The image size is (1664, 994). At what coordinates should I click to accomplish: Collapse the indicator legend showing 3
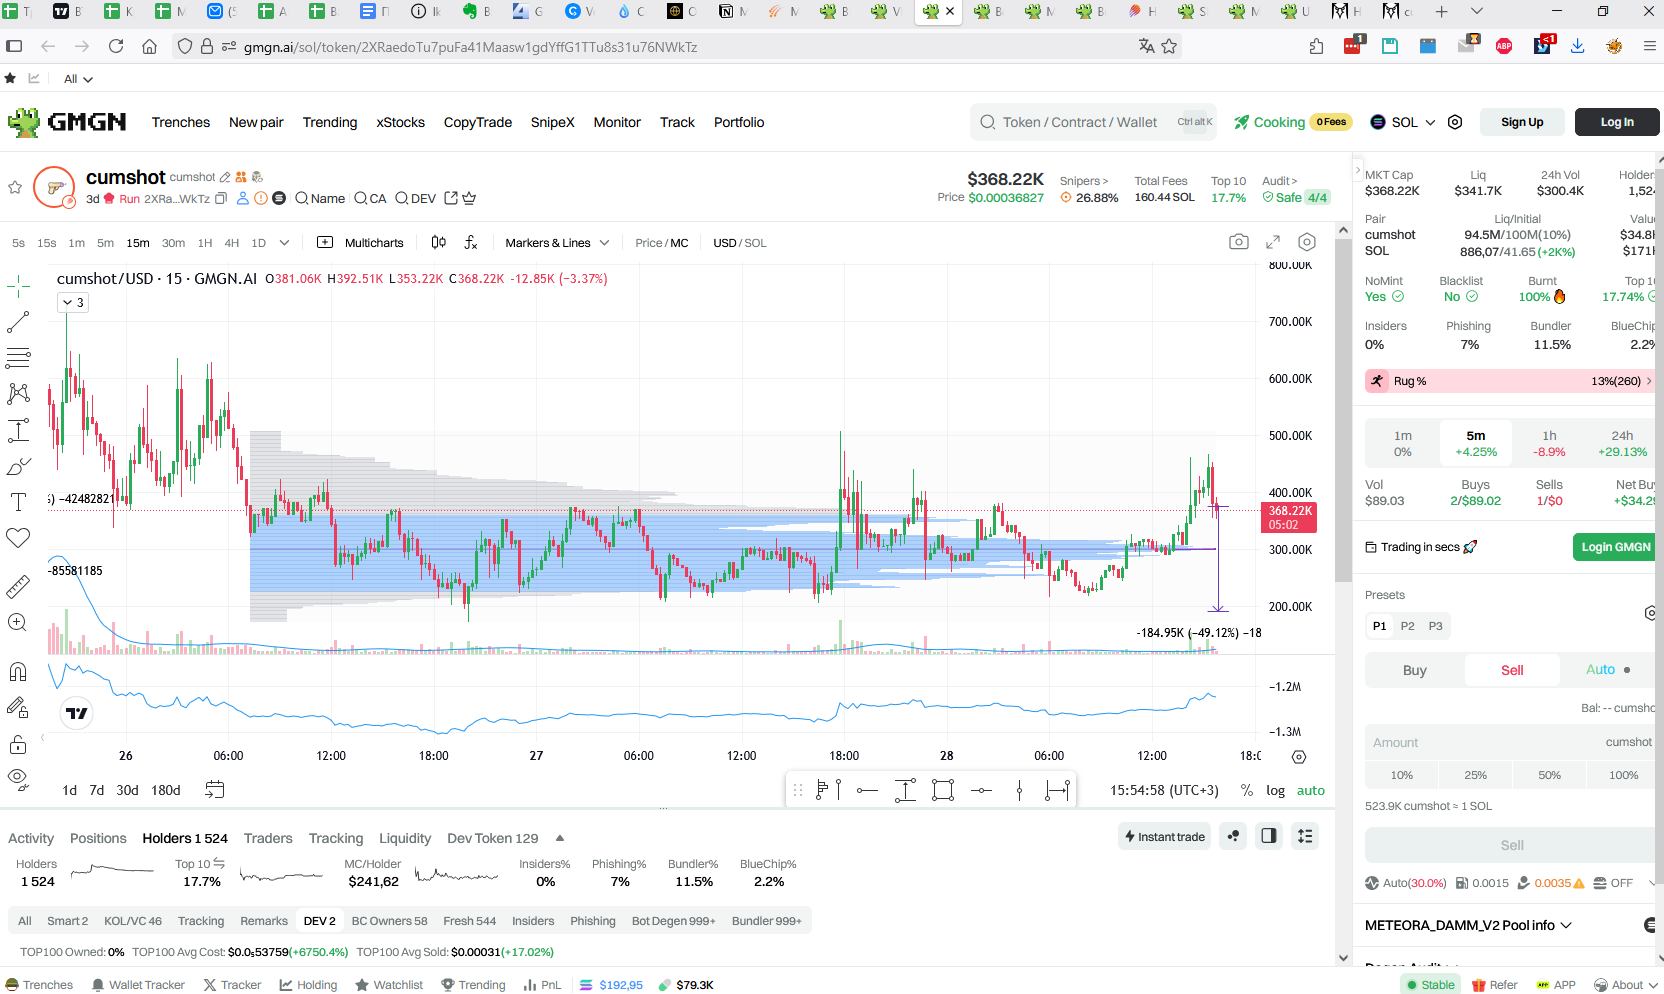click(73, 302)
